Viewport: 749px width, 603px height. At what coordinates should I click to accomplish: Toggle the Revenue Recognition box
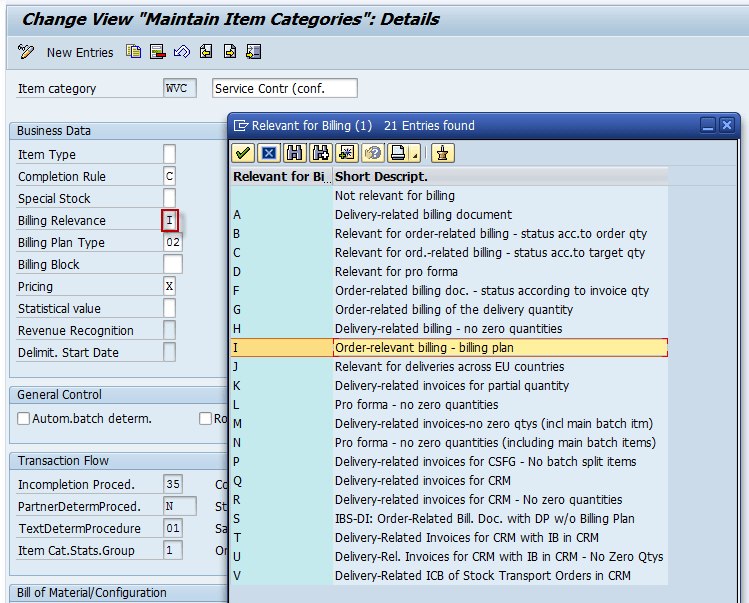pyautogui.click(x=169, y=330)
